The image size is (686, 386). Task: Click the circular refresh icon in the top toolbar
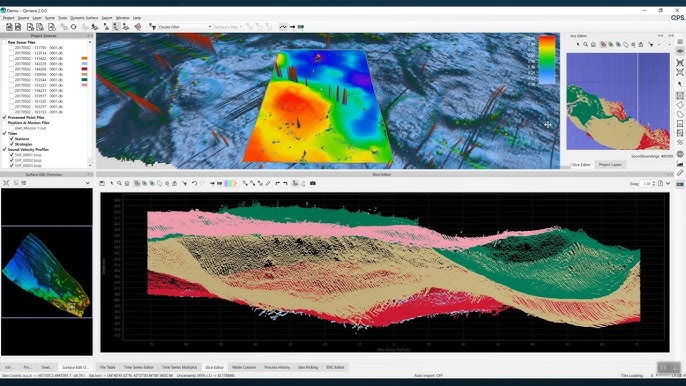[74, 27]
